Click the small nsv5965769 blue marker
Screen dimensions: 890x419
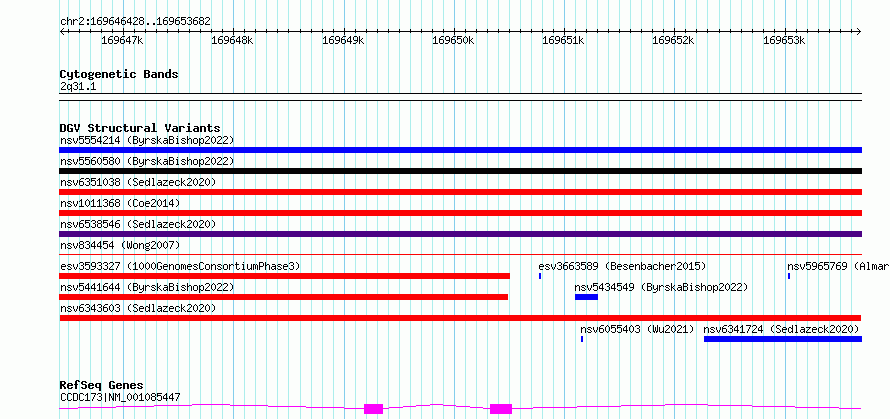[x=788, y=276]
